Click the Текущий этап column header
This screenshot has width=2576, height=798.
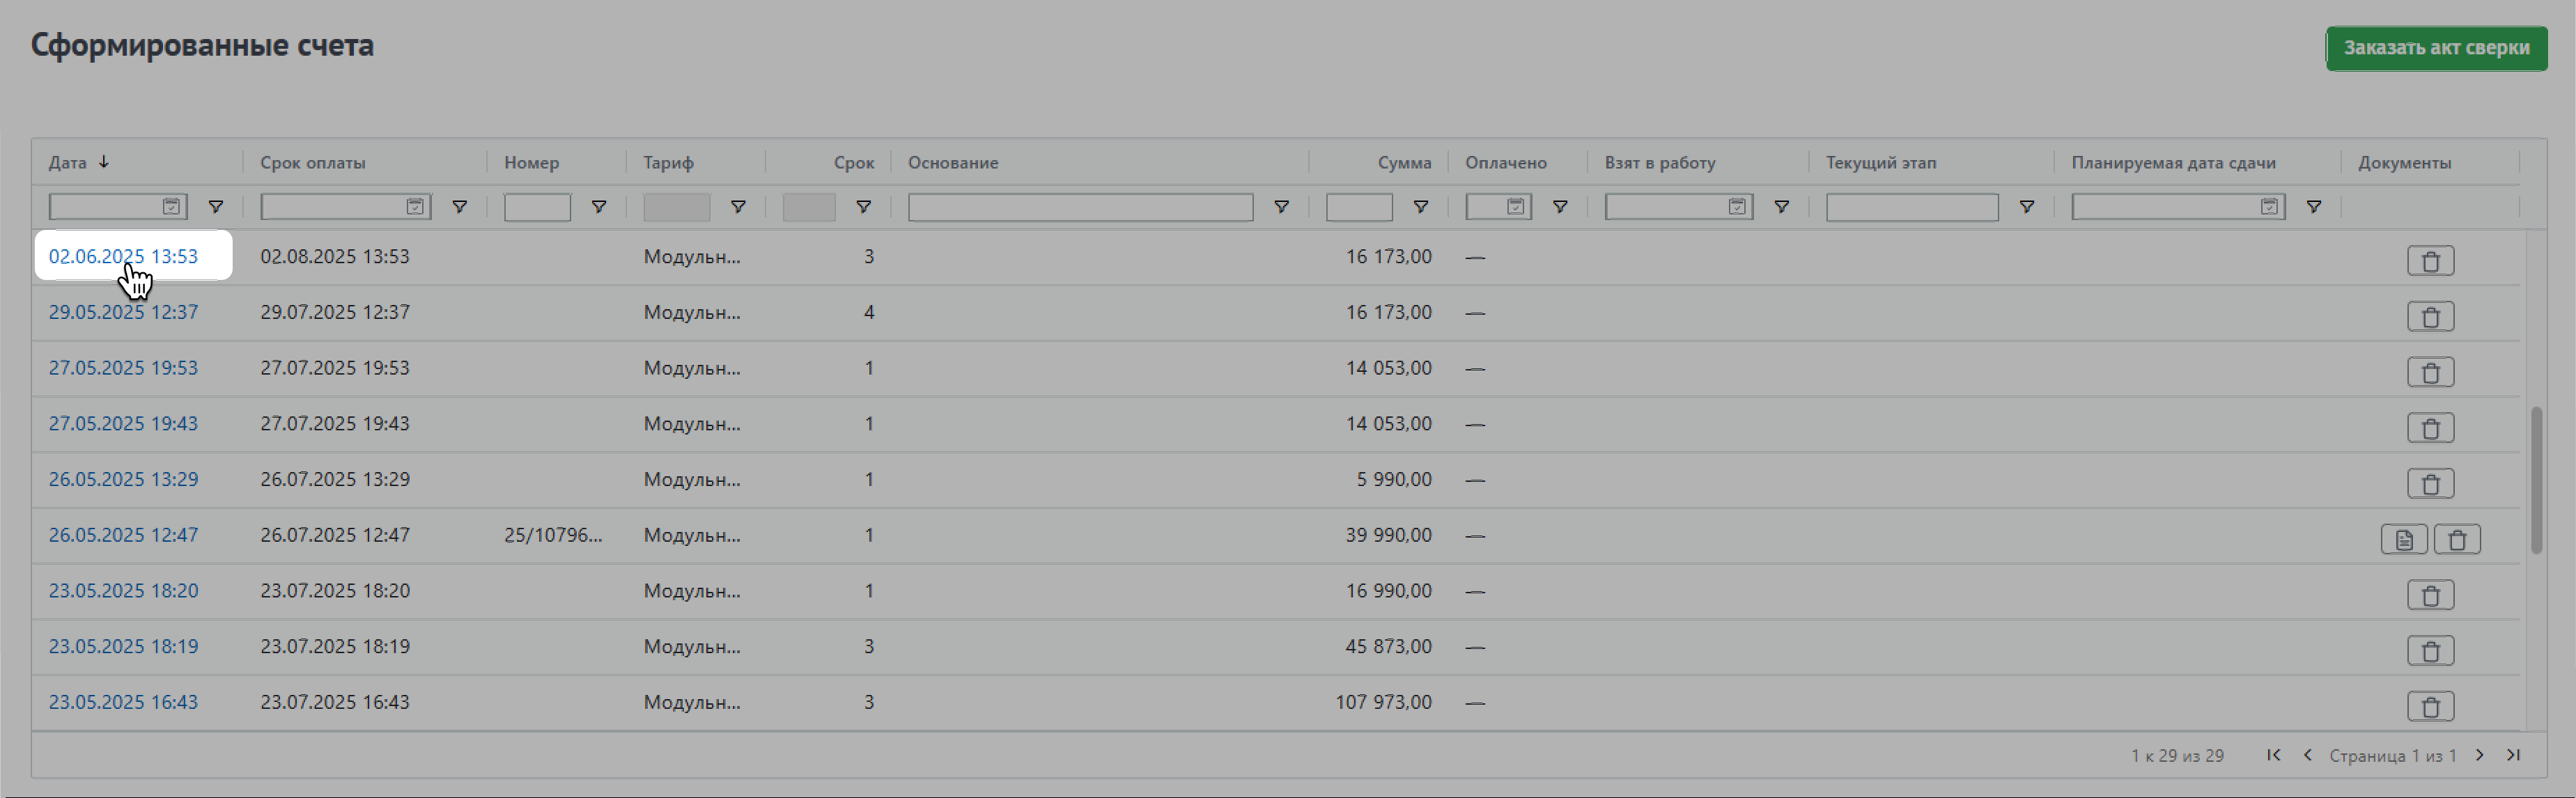1881,162
